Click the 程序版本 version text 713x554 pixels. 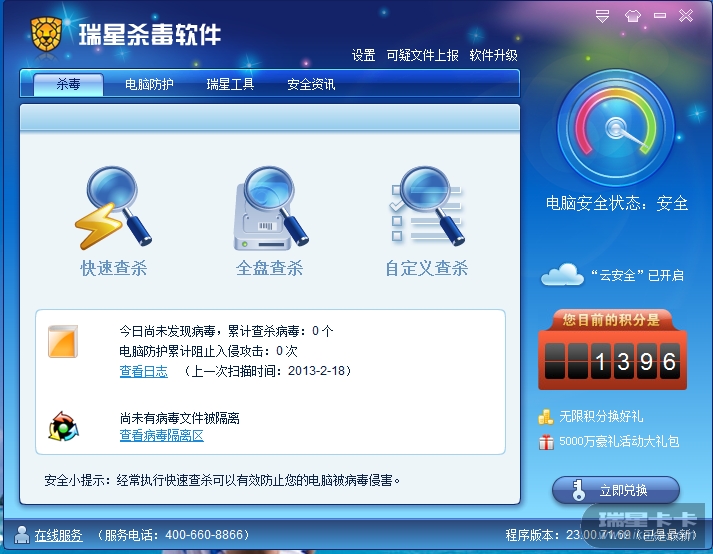(x=601, y=534)
